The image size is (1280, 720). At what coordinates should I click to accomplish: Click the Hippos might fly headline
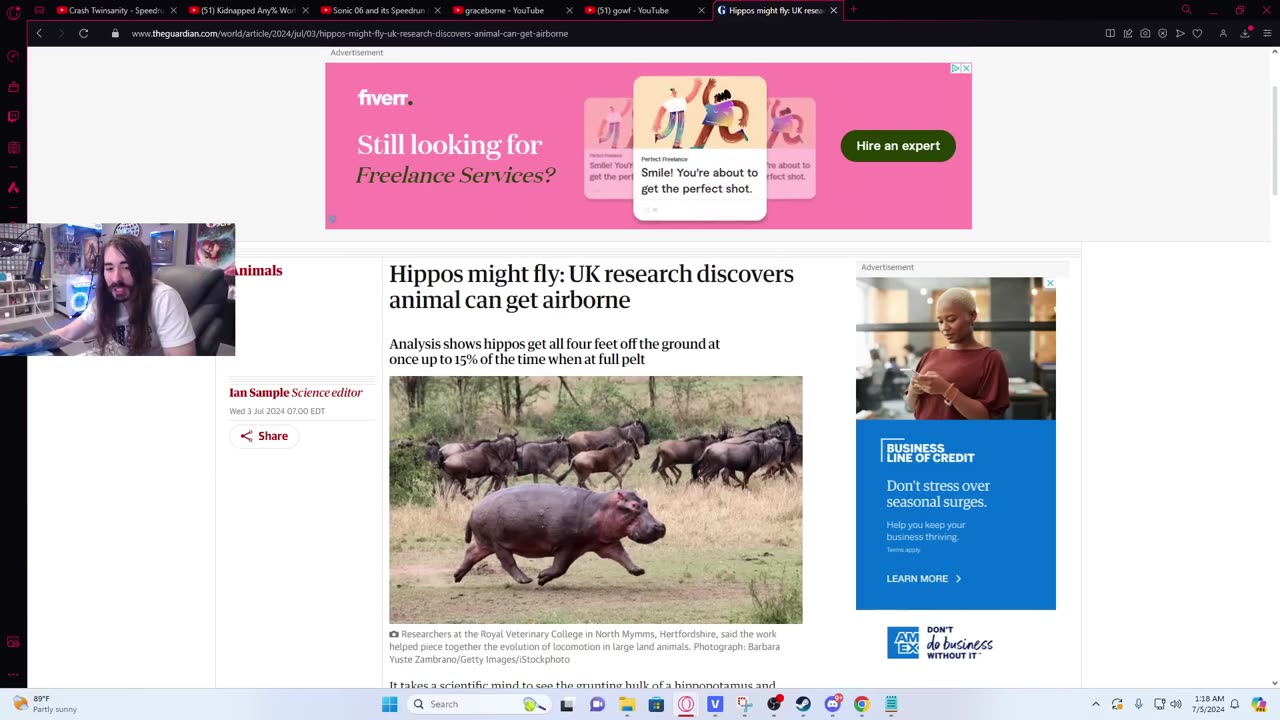coord(591,287)
